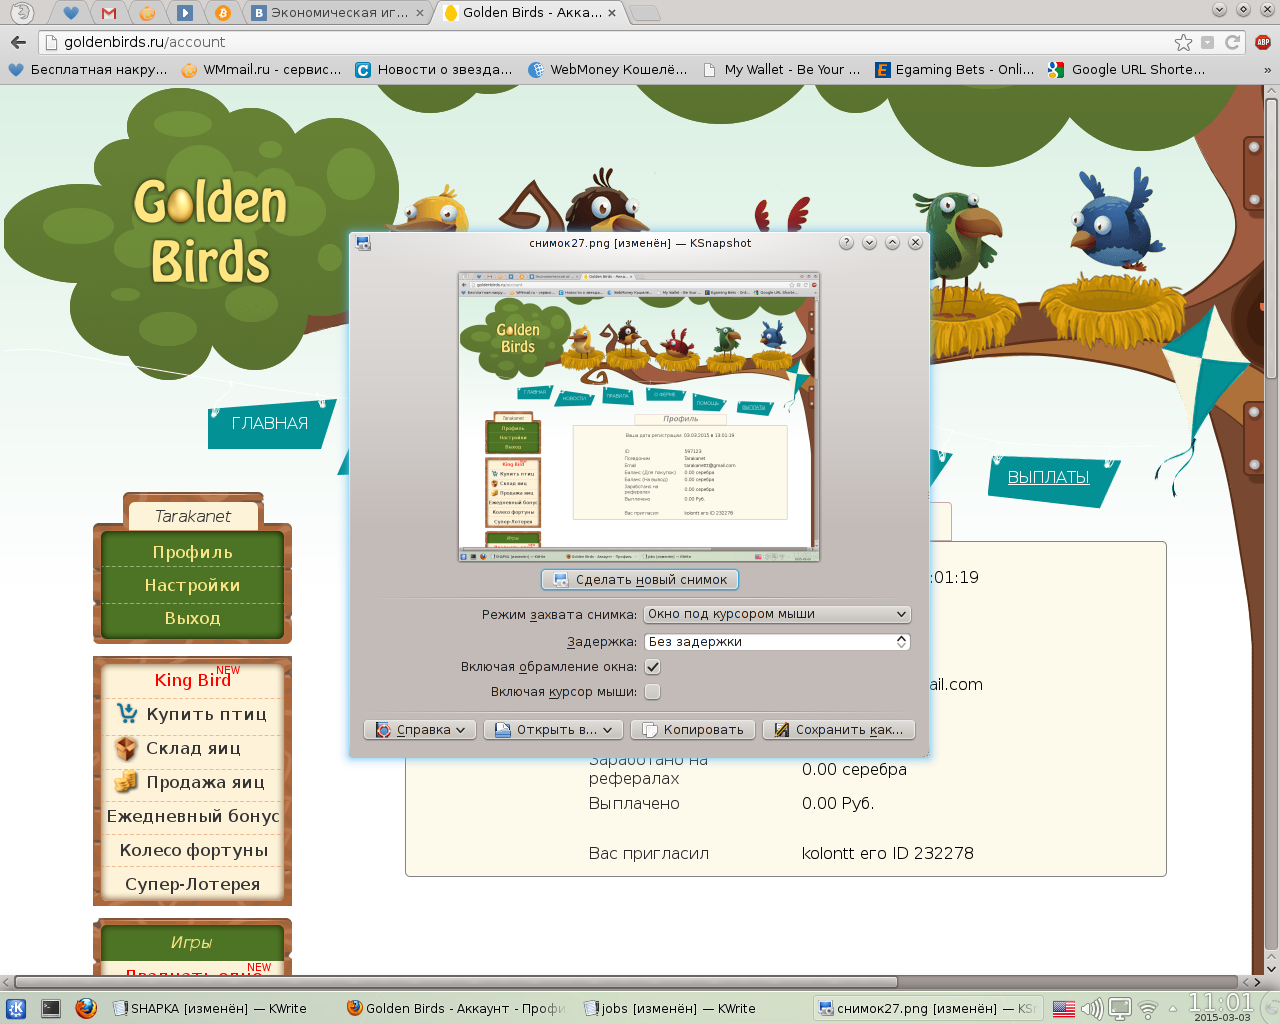Screen dimensions: 1280x1024
Task: Switch to Golden Birds Firefox taskbar window
Action: pyautogui.click(x=456, y=1009)
